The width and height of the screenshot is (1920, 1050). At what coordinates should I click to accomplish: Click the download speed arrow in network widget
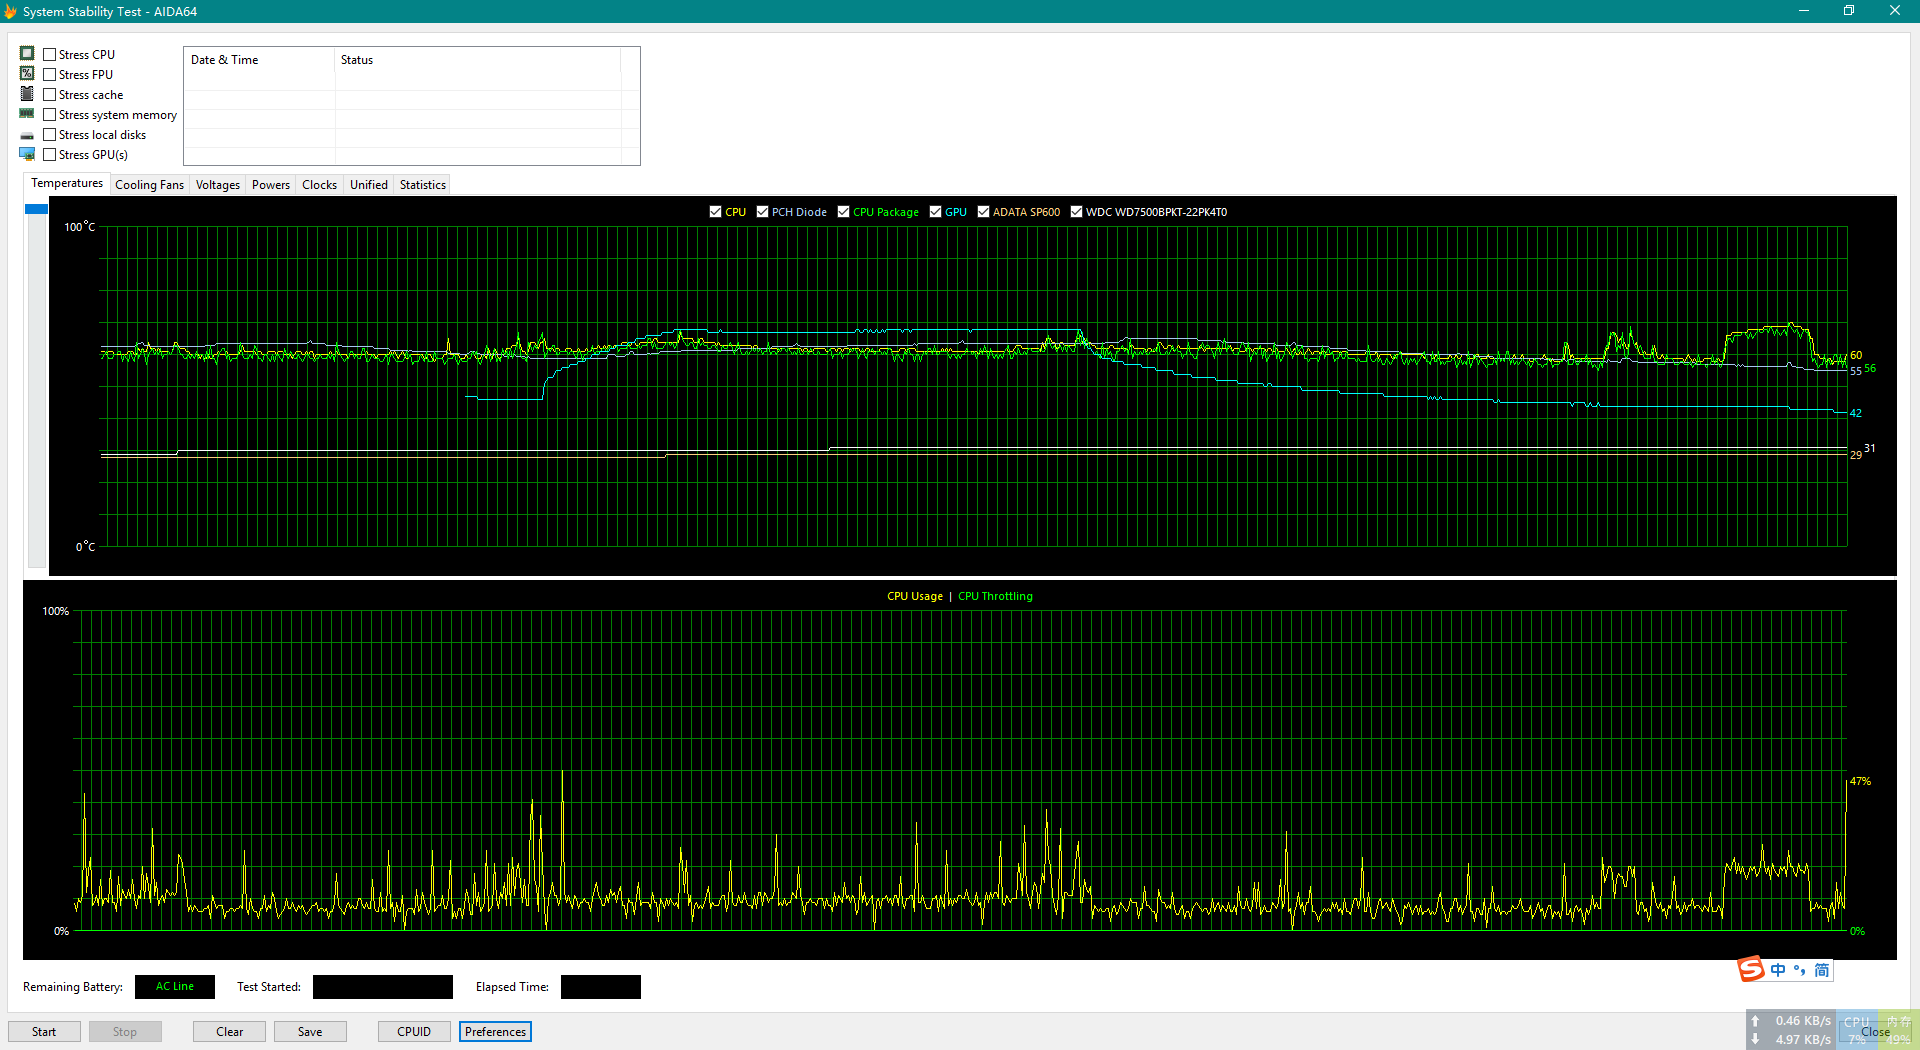(x=1756, y=1039)
